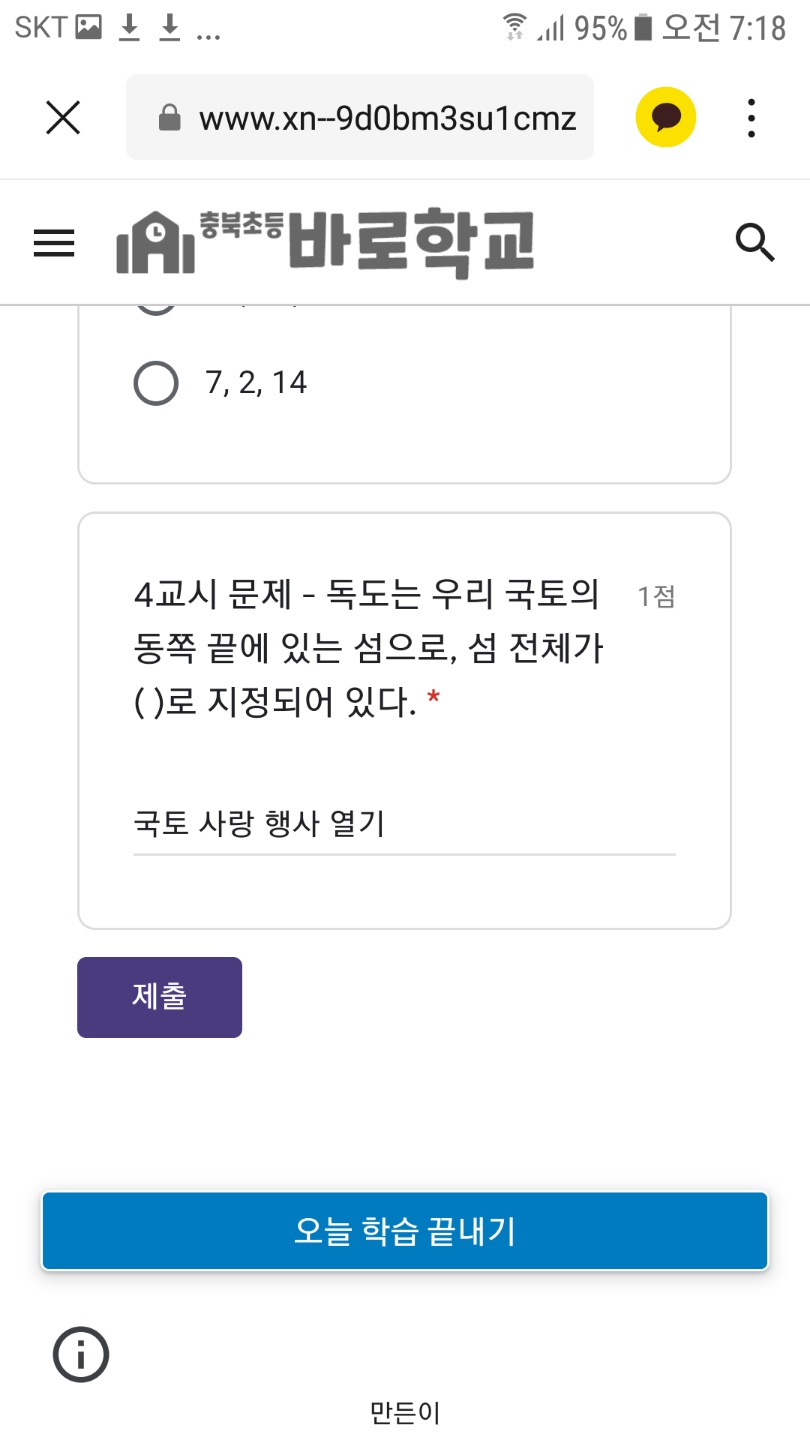The image size is (810, 1440).
Task: Click the 제출 submit button
Action: coord(160,997)
